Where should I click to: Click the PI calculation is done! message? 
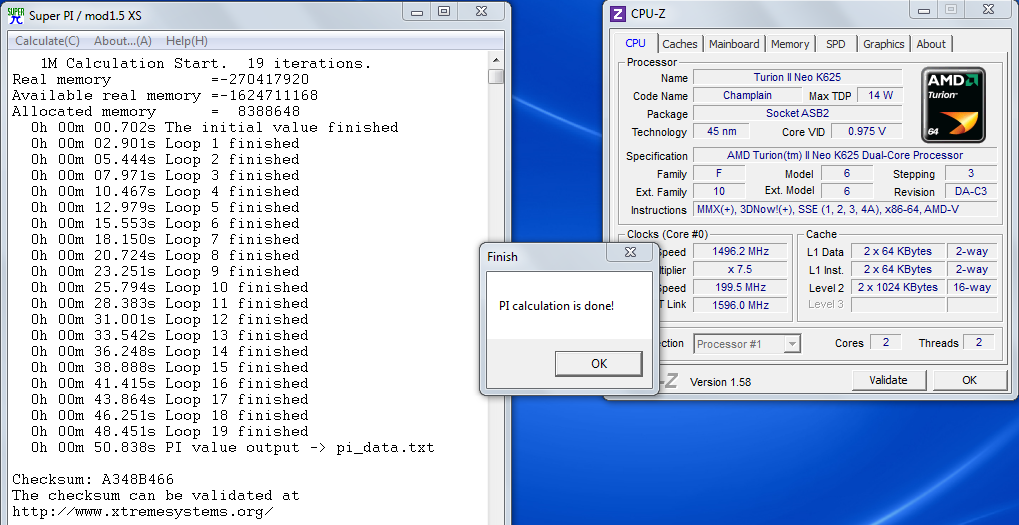coord(556,305)
